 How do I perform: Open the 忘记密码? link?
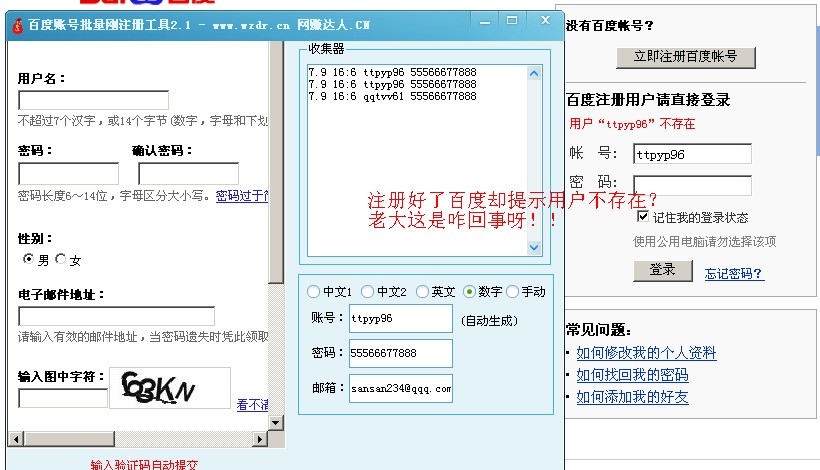coord(733,273)
